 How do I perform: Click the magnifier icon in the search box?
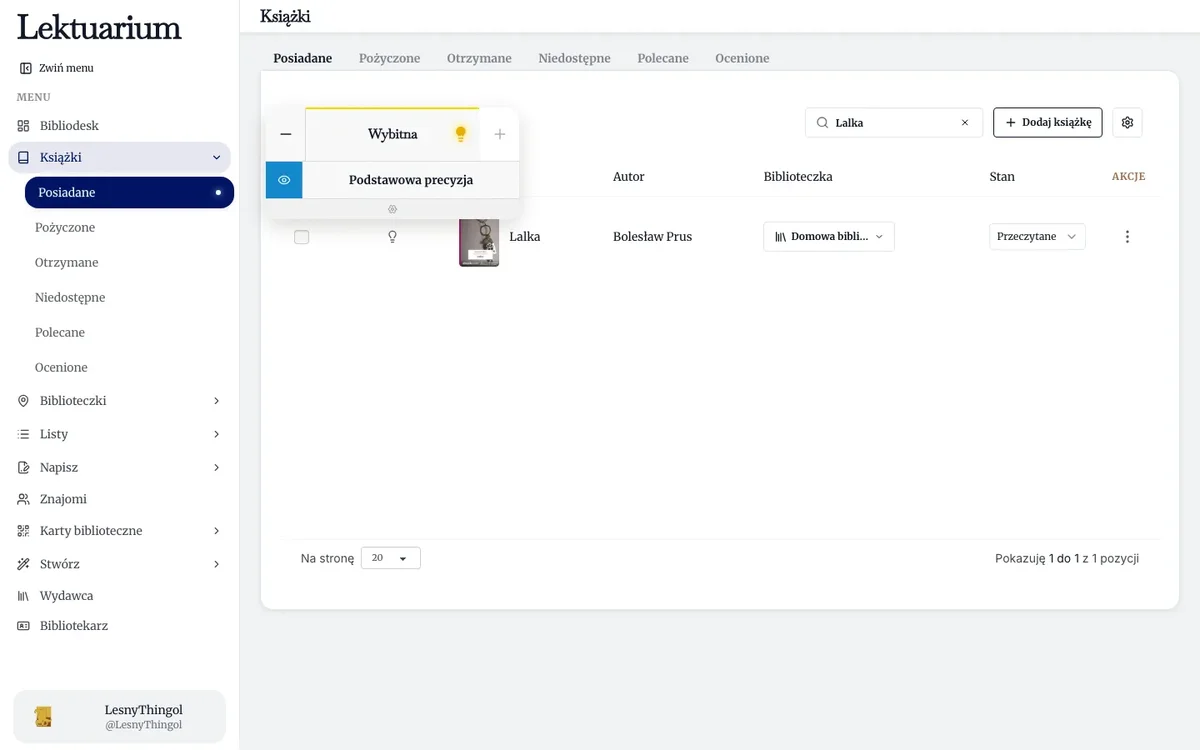pyautogui.click(x=822, y=123)
